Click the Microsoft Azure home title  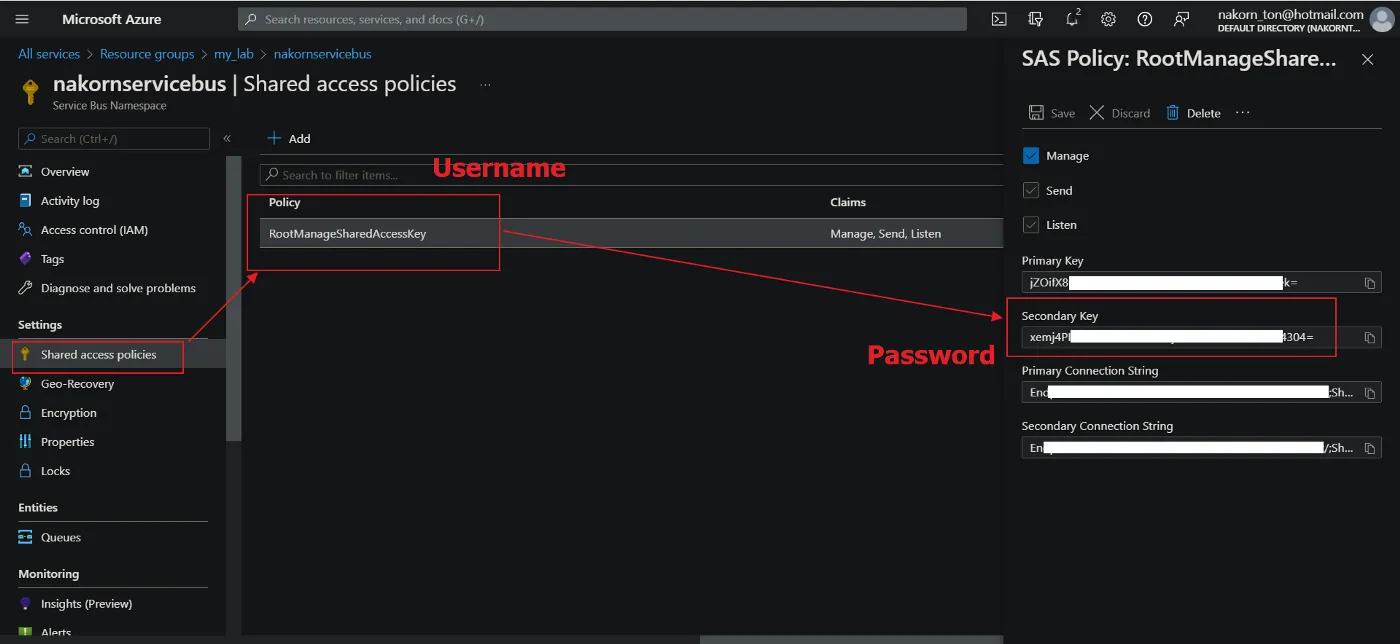coord(112,19)
